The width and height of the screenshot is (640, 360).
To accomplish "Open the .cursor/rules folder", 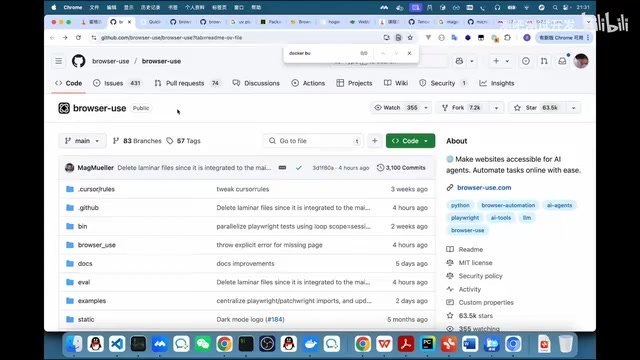I will pos(96,189).
